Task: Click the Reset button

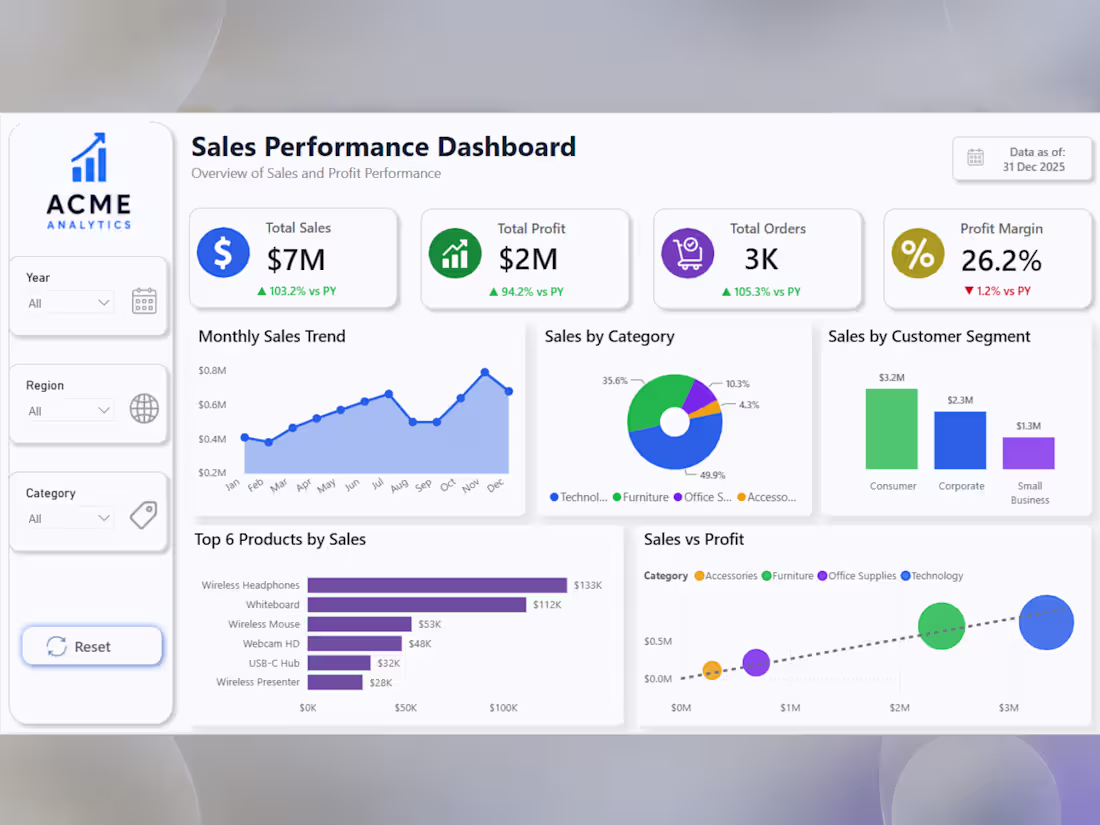Action: [x=92, y=646]
